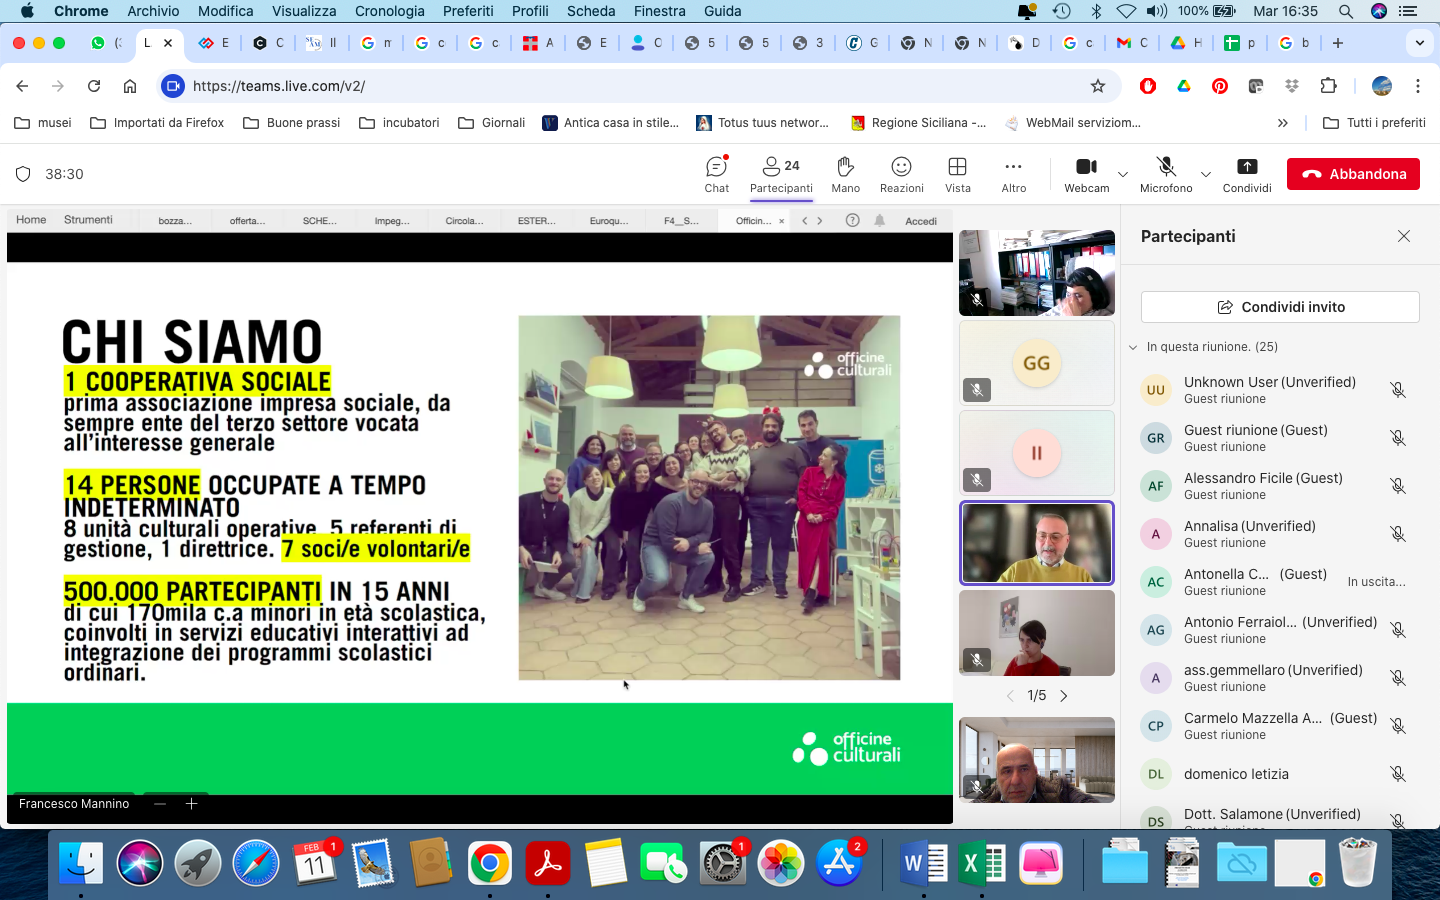Click the Condividi share screen icon

1246,167
